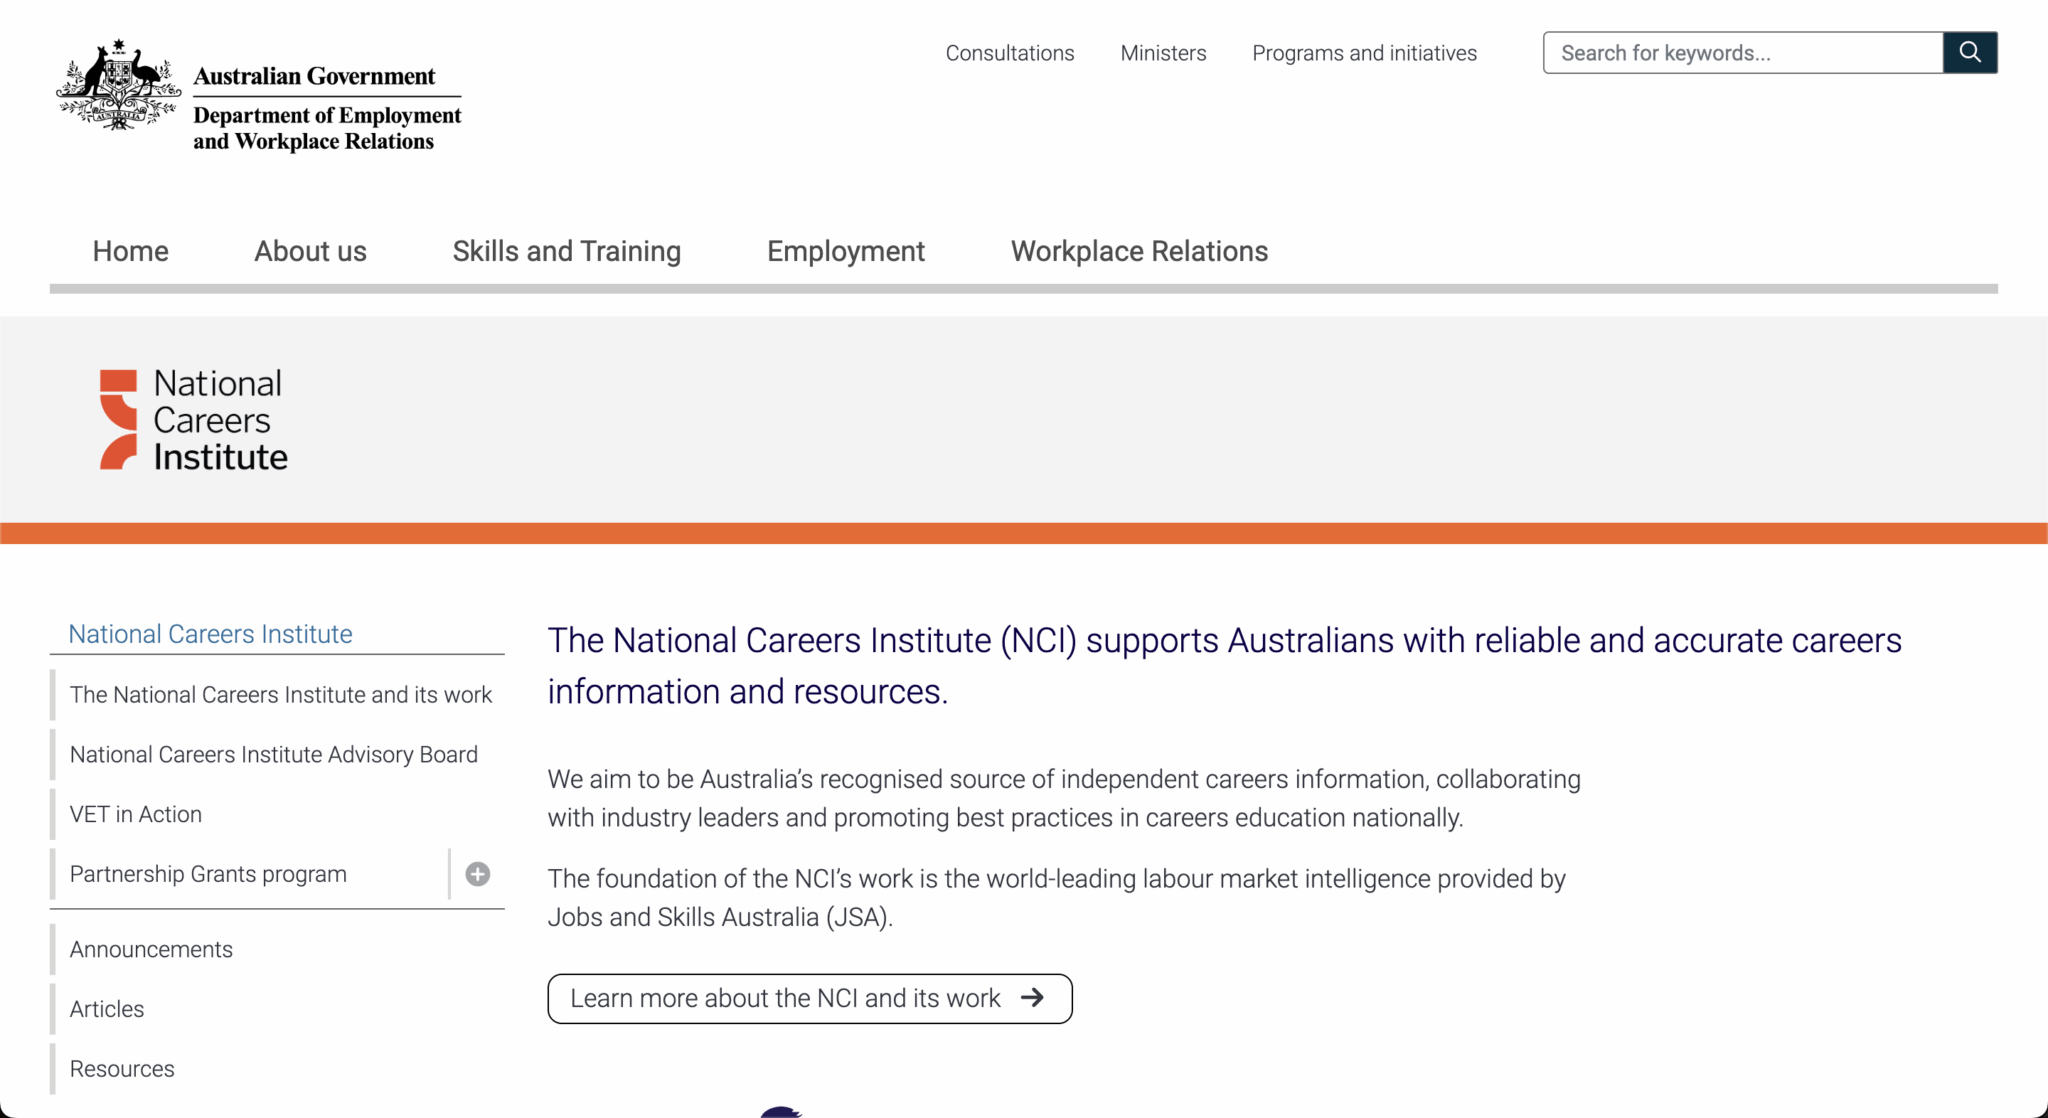Click the National Careers Institute logo
2048x1118 pixels.
(x=194, y=420)
